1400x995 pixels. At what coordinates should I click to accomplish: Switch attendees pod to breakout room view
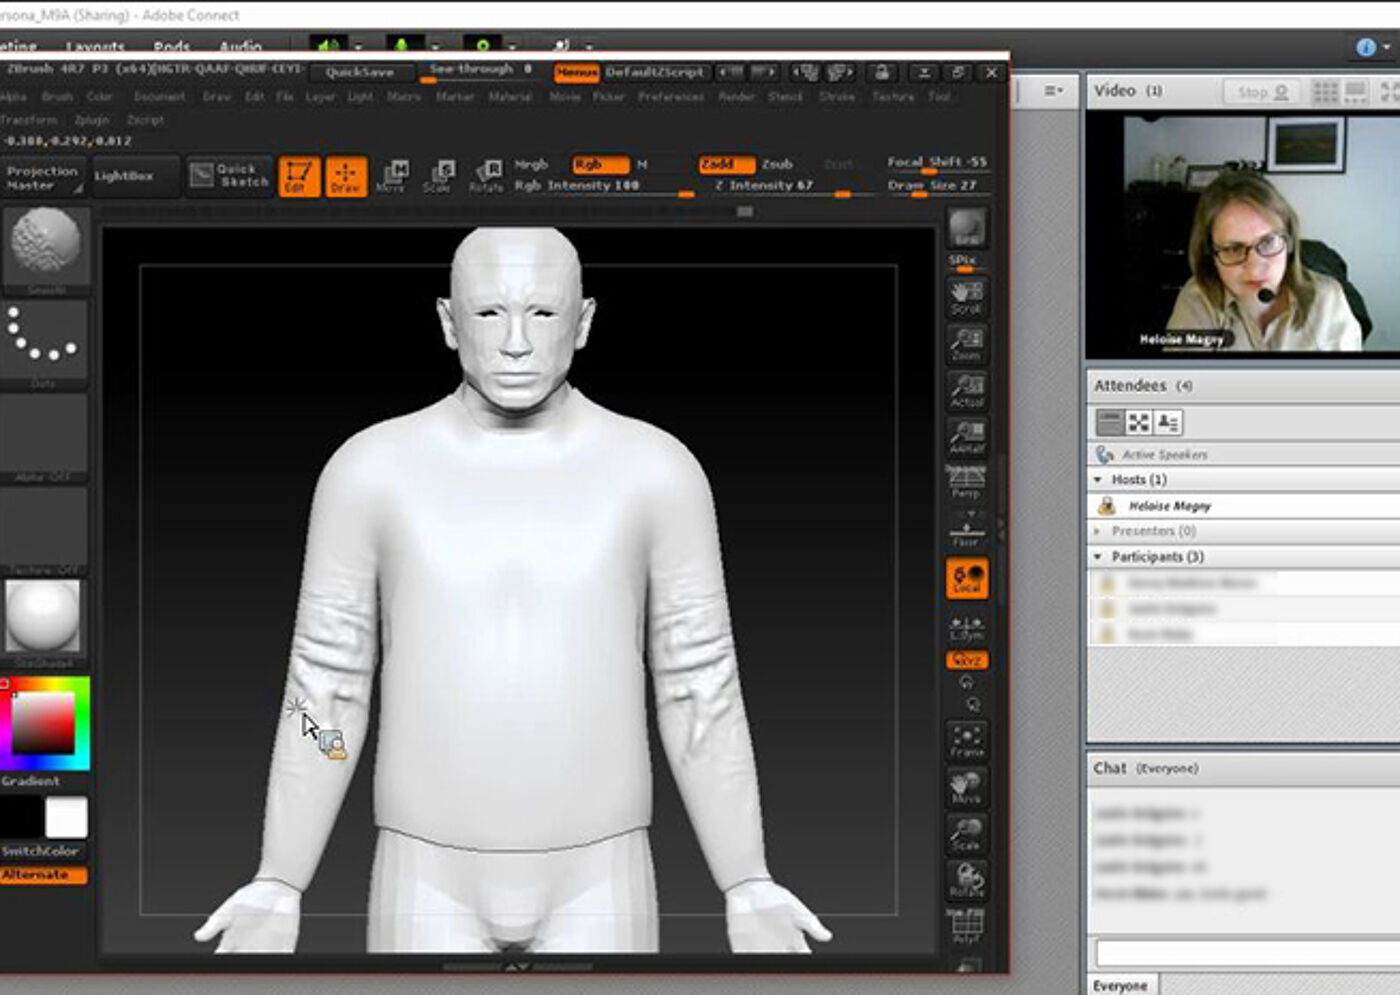1139,423
